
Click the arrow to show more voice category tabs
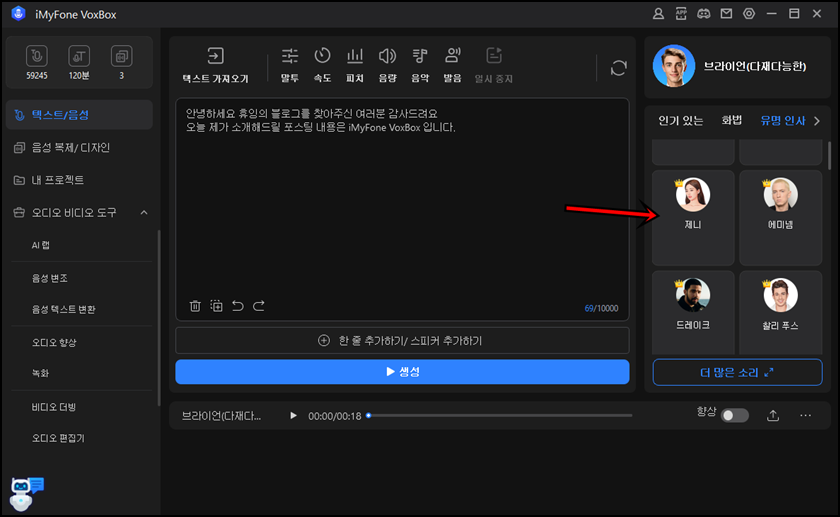click(x=816, y=121)
